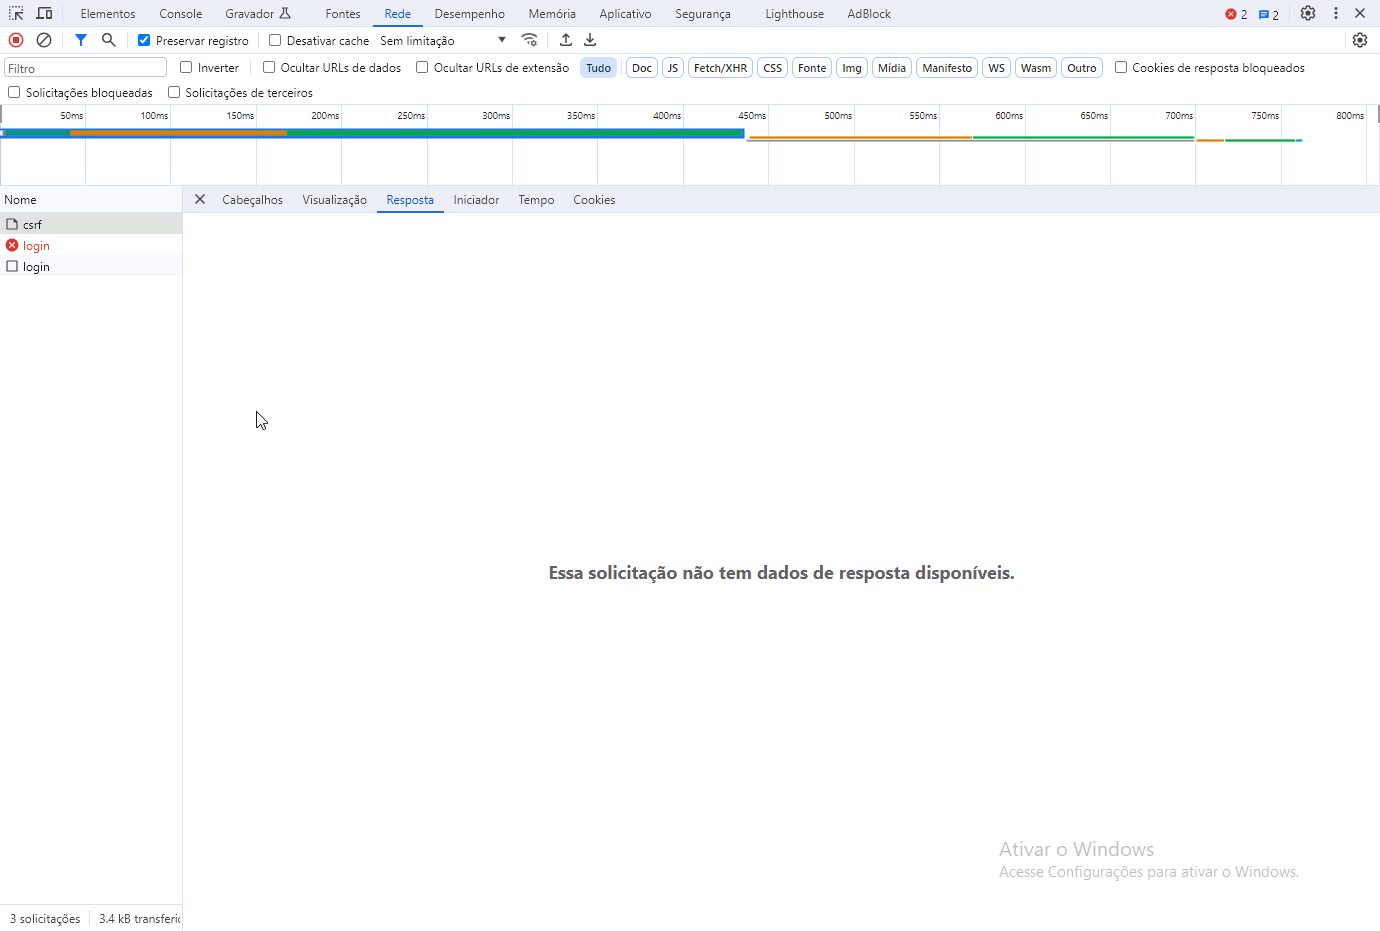This screenshot has height=931, width=1380.
Task: Open the Lighthouse tab
Action: pyautogui.click(x=795, y=14)
